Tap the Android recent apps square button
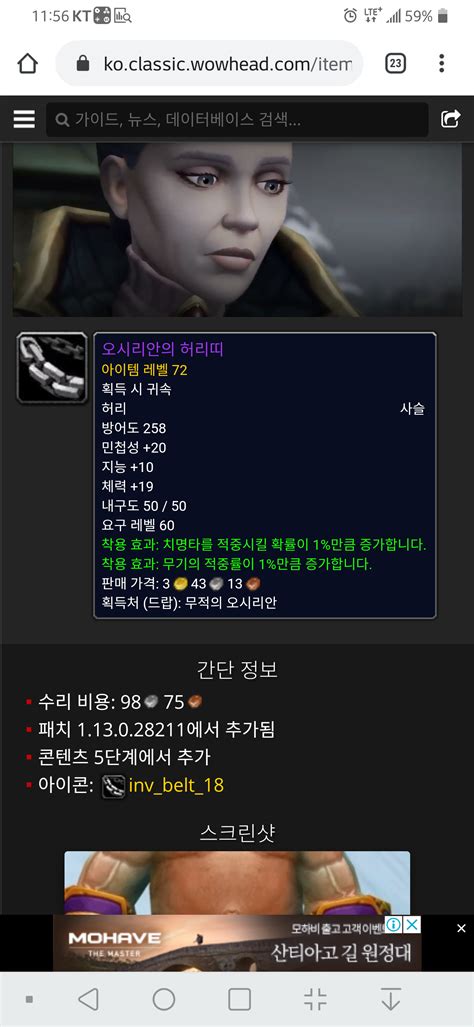 coord(240,999)
